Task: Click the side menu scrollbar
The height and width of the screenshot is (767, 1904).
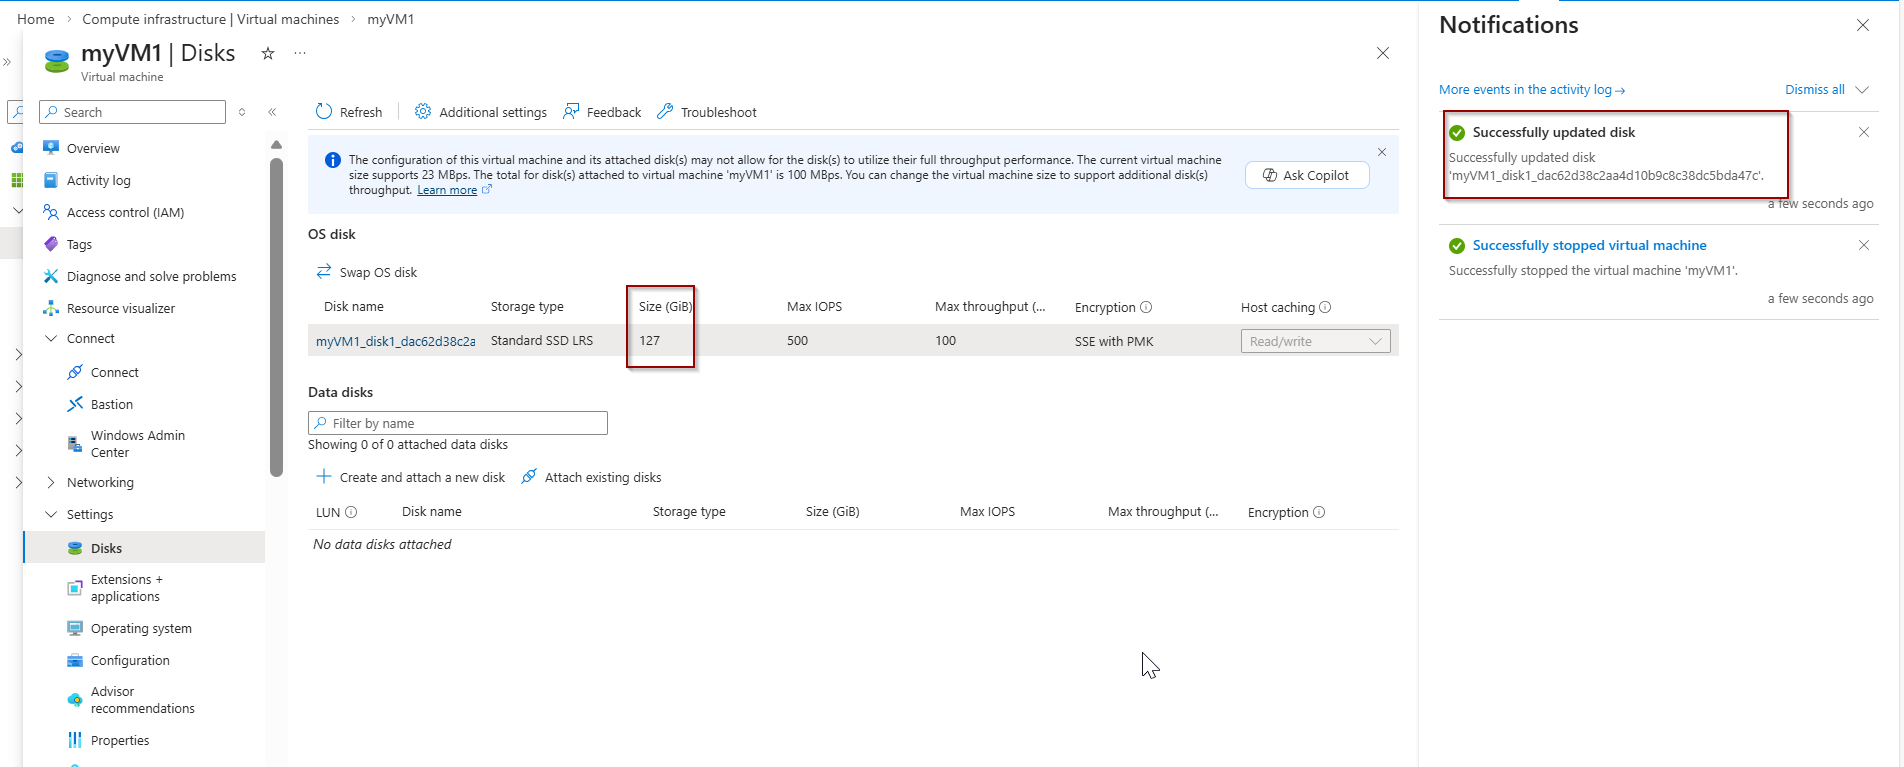Action: [276, 316]
